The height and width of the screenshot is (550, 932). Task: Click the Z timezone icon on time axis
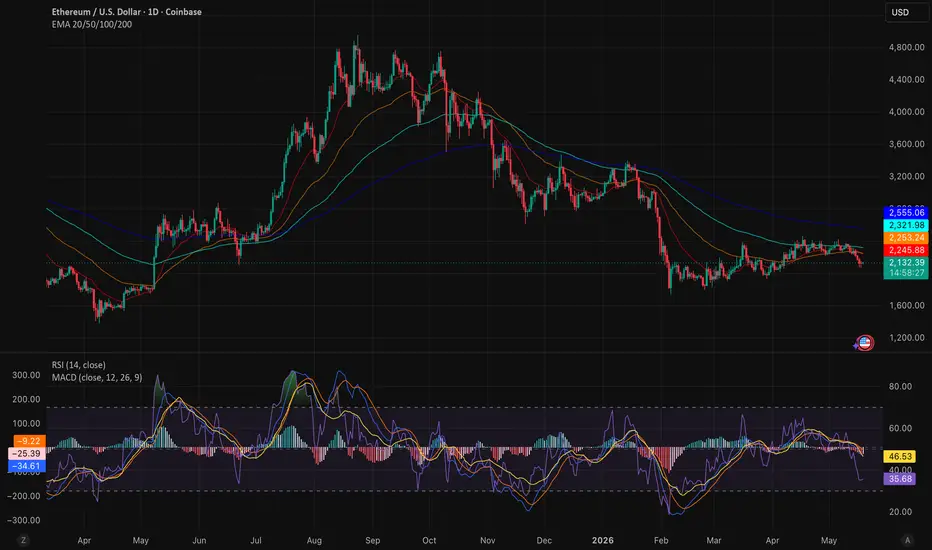coord(23,540)
